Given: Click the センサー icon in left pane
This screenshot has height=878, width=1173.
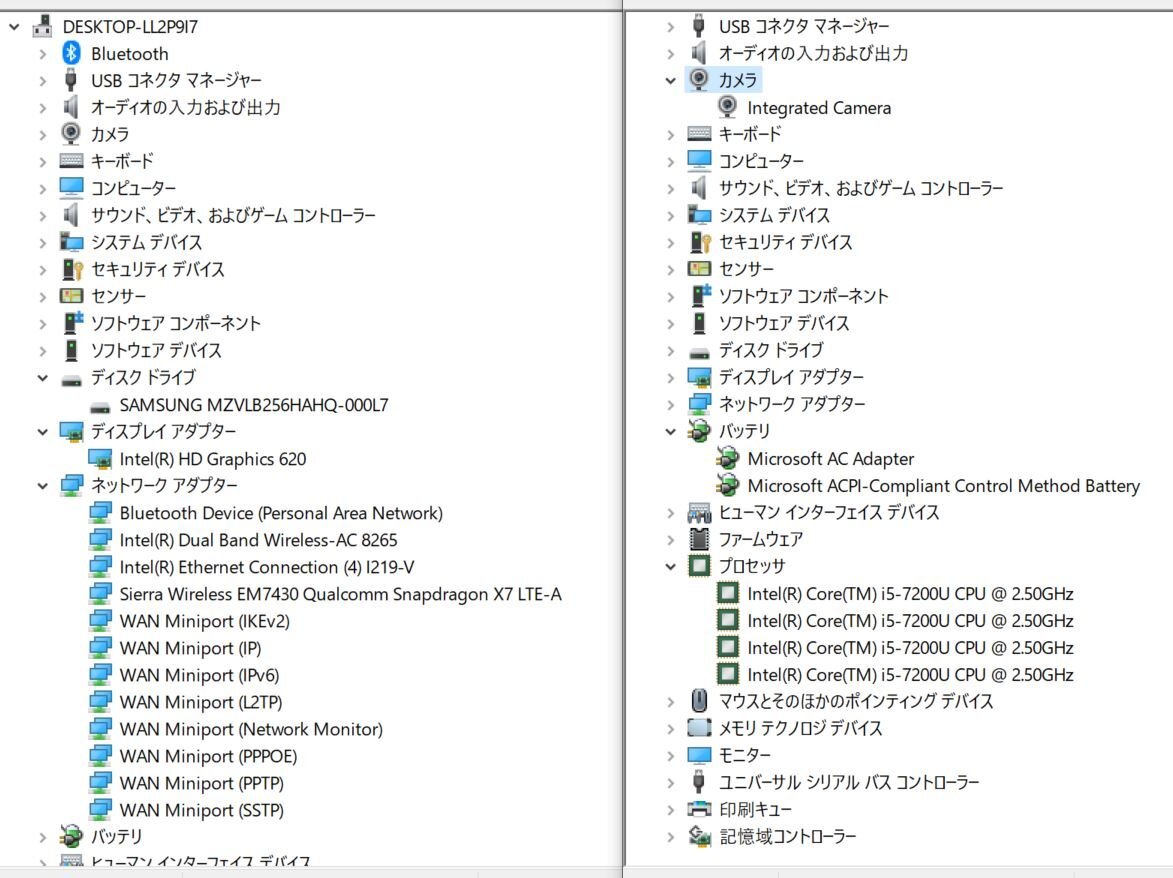Looking at the screenshot, I should point(71,296).
